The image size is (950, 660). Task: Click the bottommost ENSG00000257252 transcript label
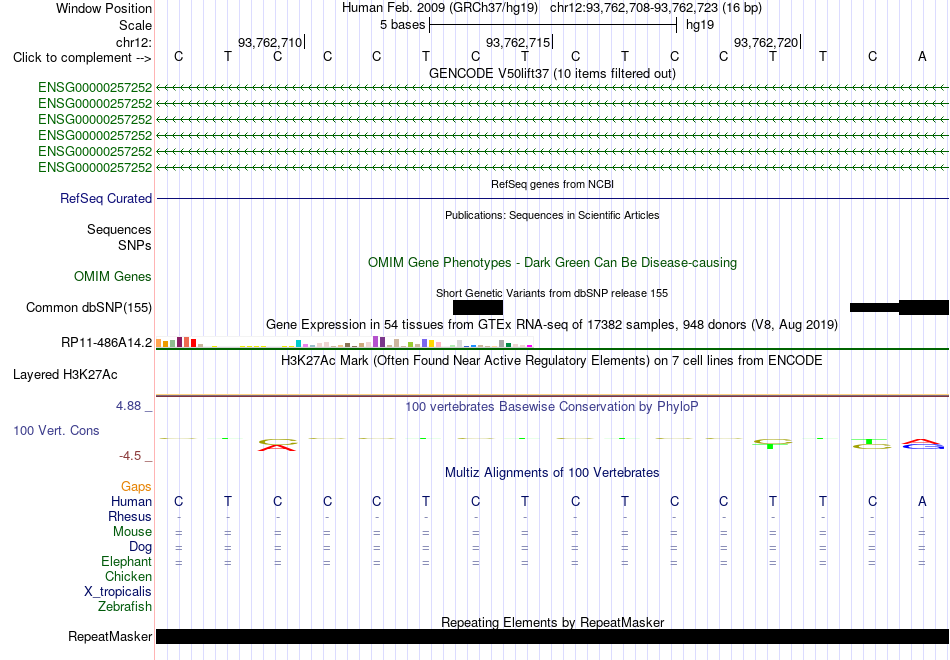95,167
